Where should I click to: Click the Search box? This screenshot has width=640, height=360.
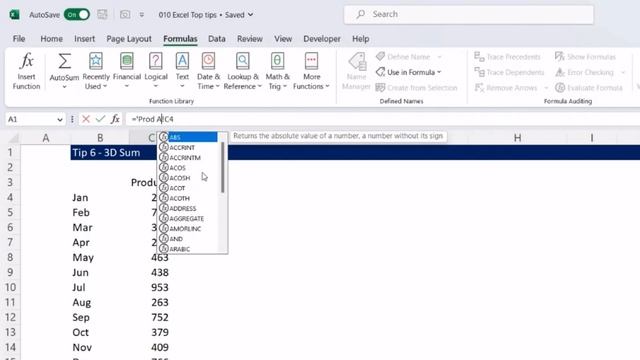pos(469,14)
